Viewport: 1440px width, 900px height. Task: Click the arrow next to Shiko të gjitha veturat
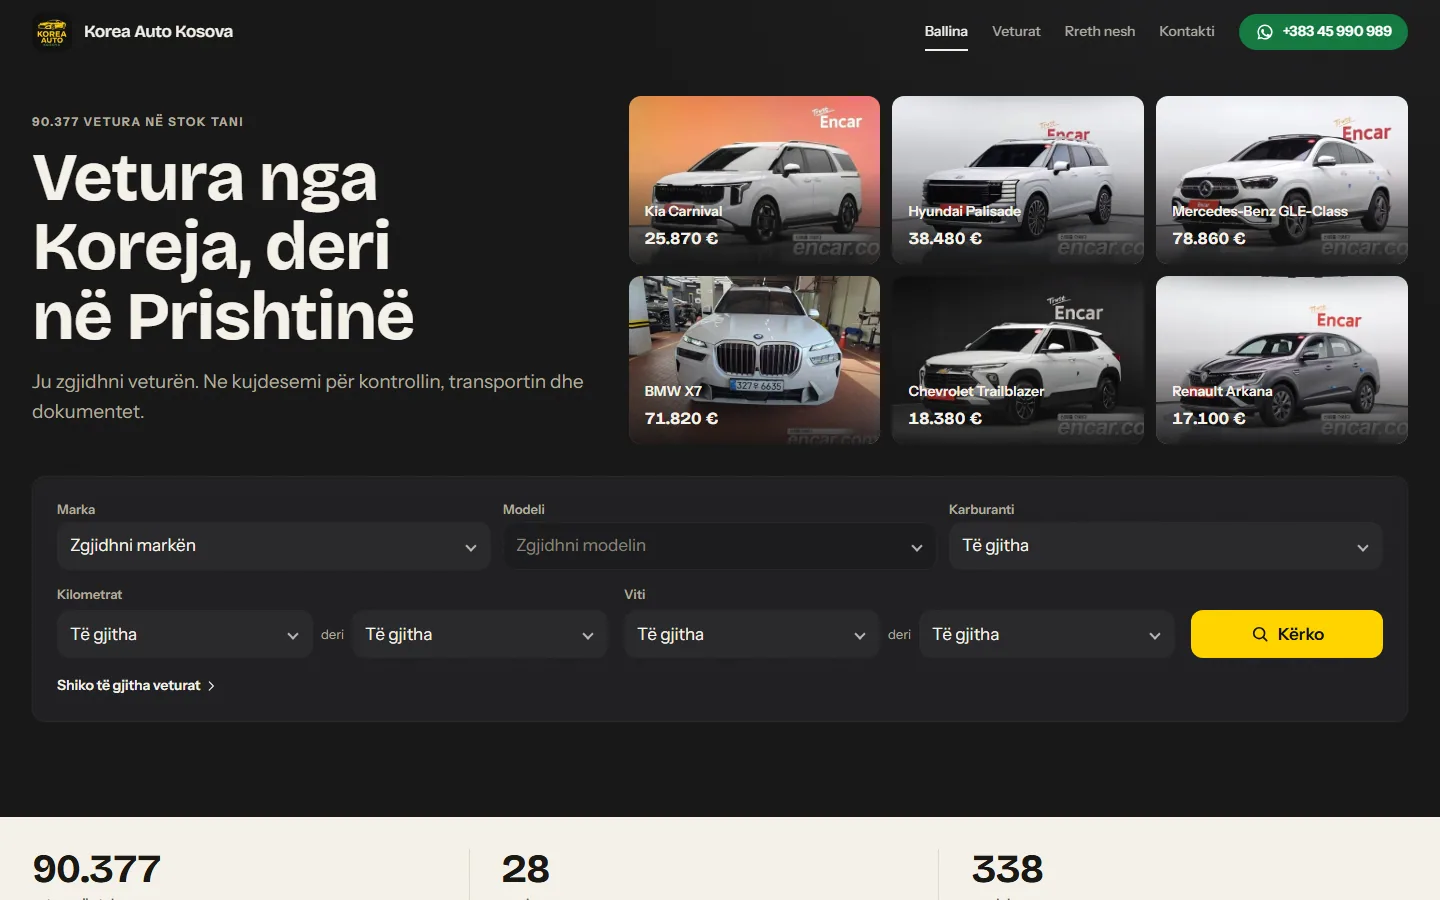coord(211,686)
